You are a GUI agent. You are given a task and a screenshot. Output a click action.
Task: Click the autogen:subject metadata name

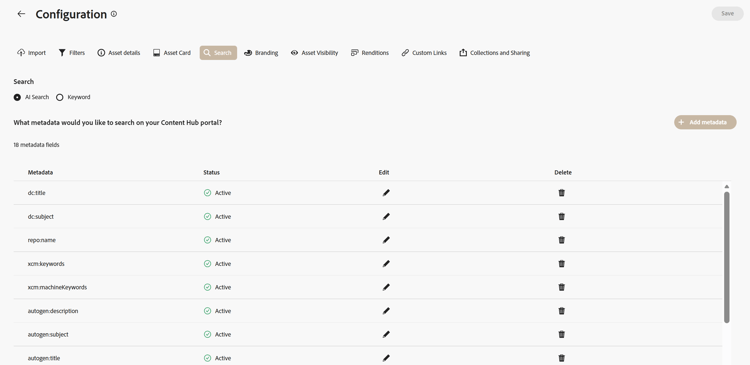(48, 334)
